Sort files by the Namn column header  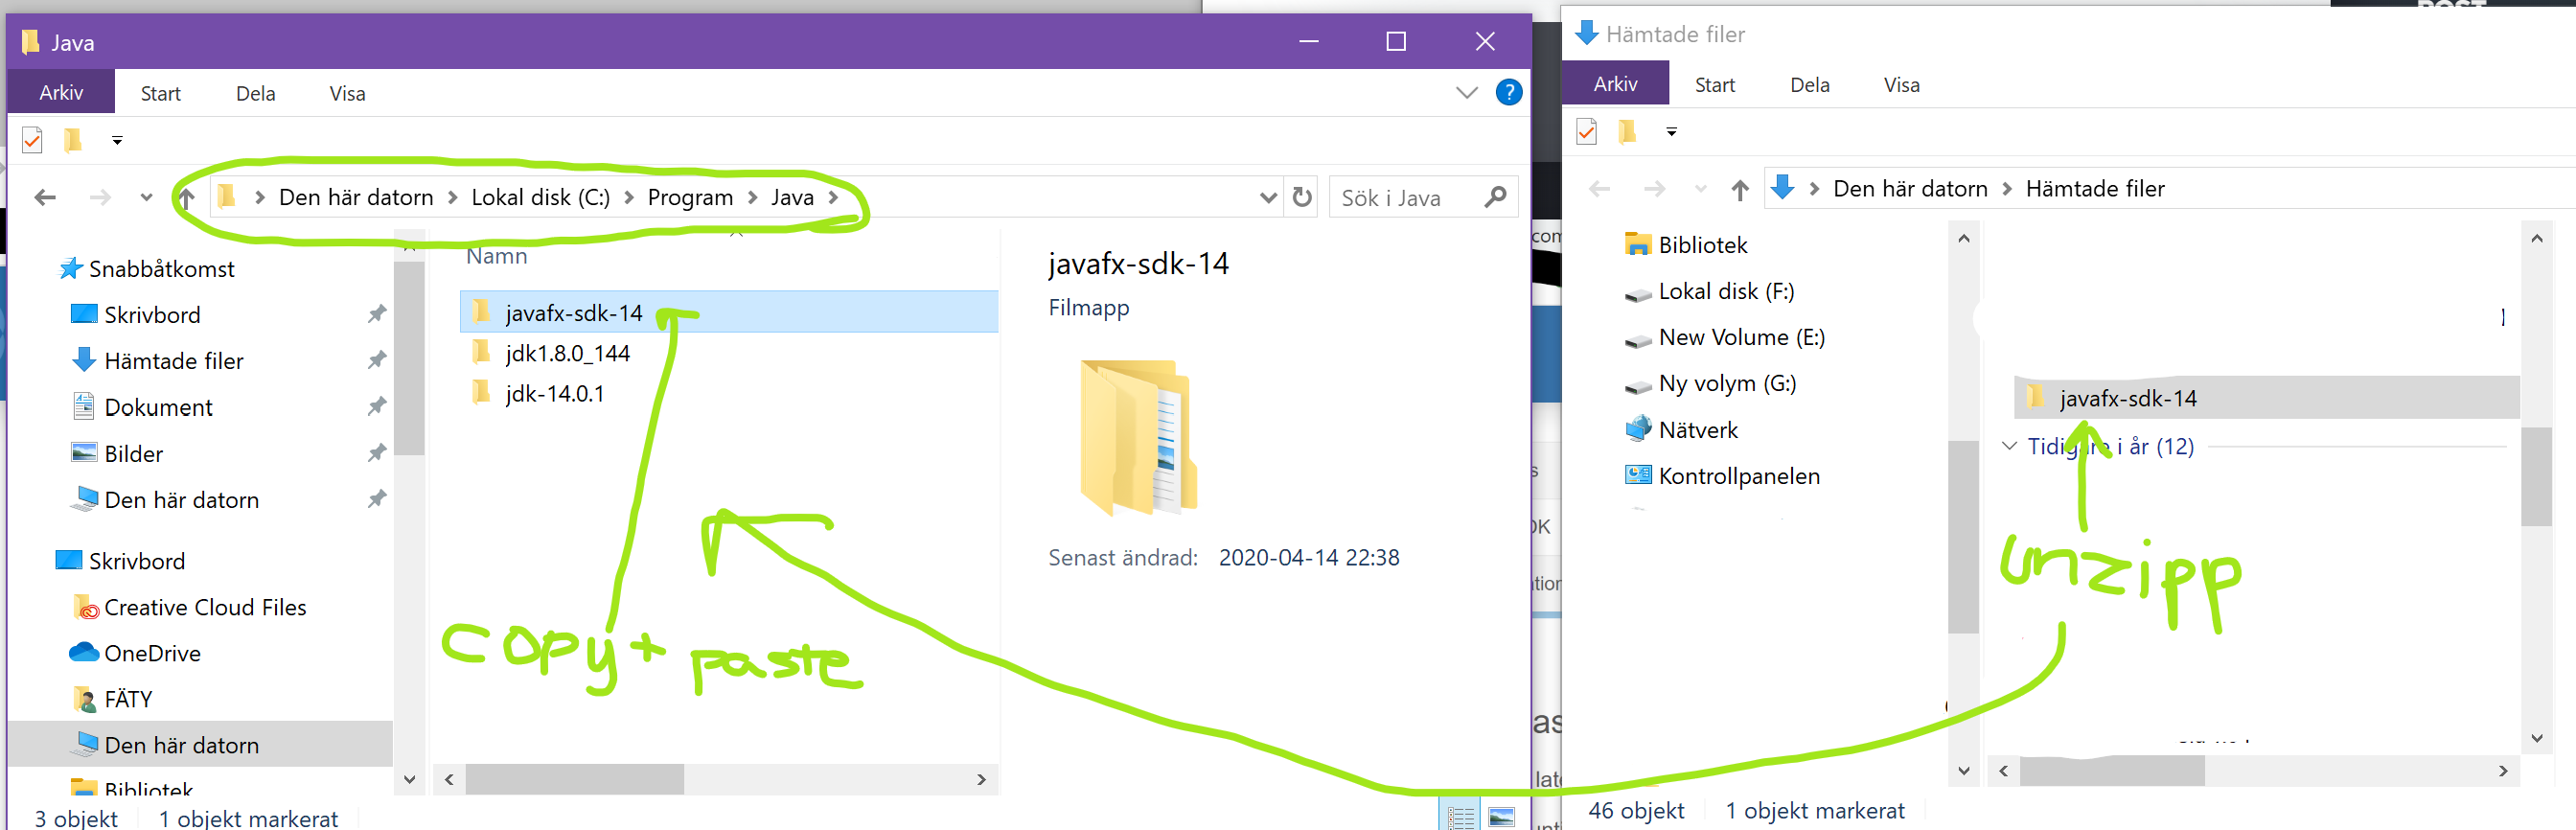(x=497, y=256)
